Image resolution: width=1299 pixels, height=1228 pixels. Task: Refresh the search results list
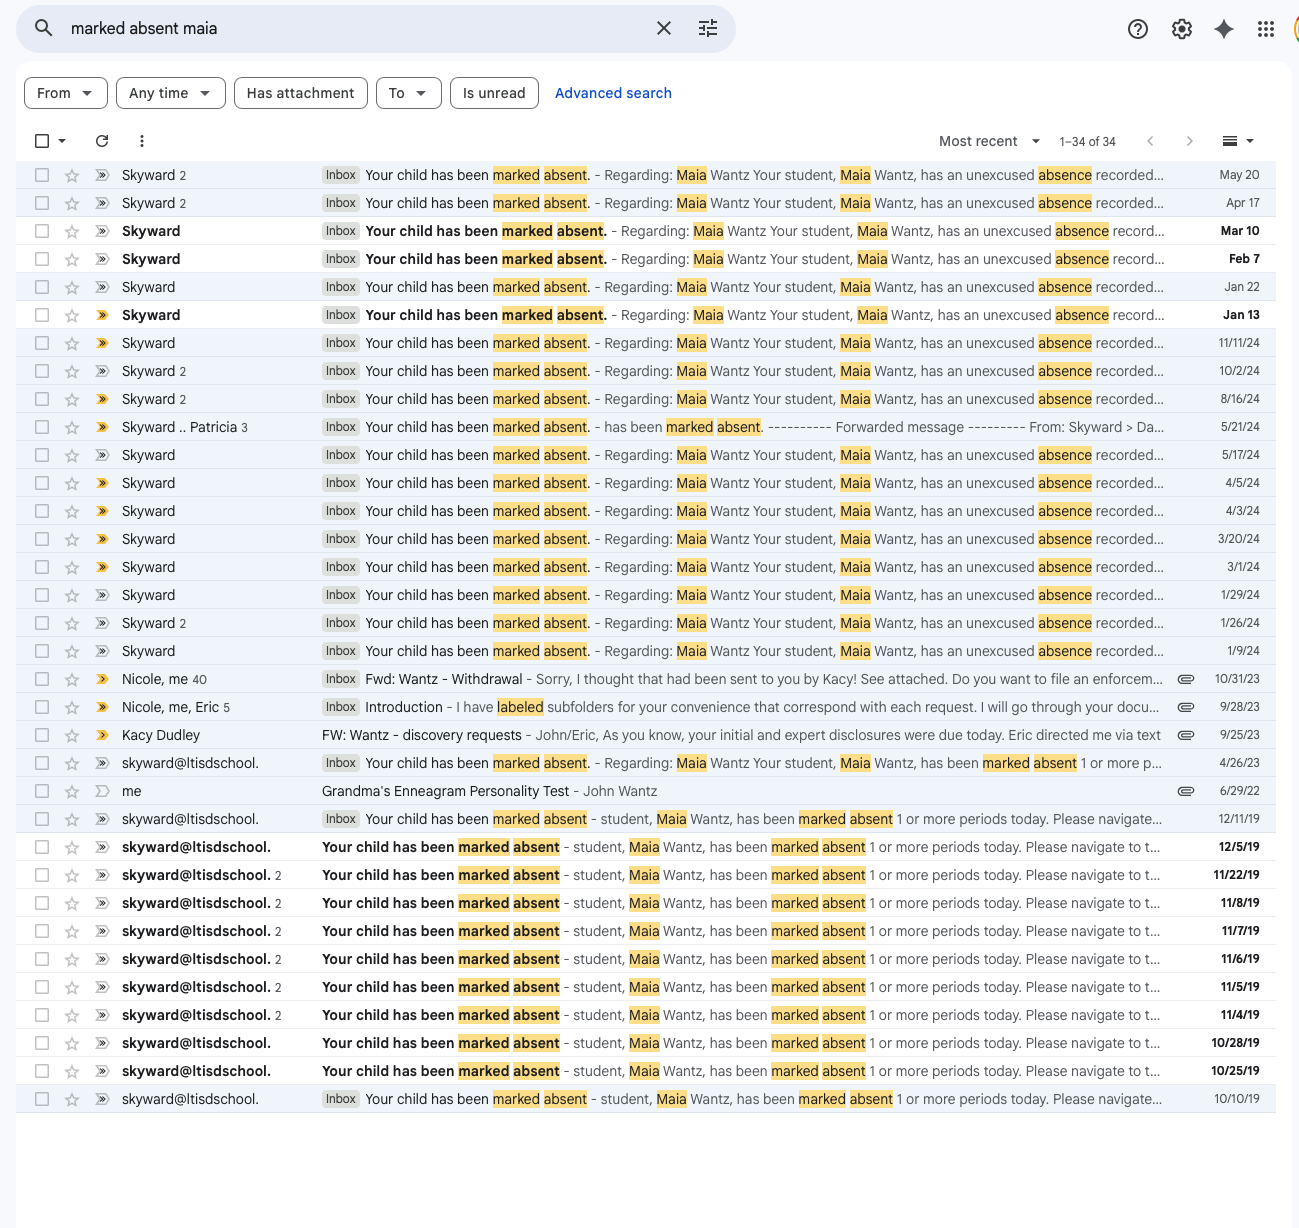pos(102,141)
